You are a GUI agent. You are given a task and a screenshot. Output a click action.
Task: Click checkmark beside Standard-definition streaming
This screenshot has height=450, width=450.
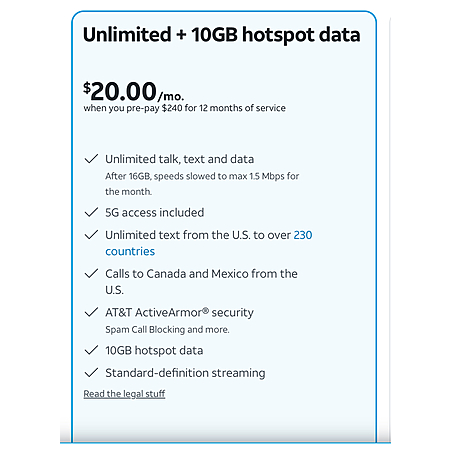(91, 372)
